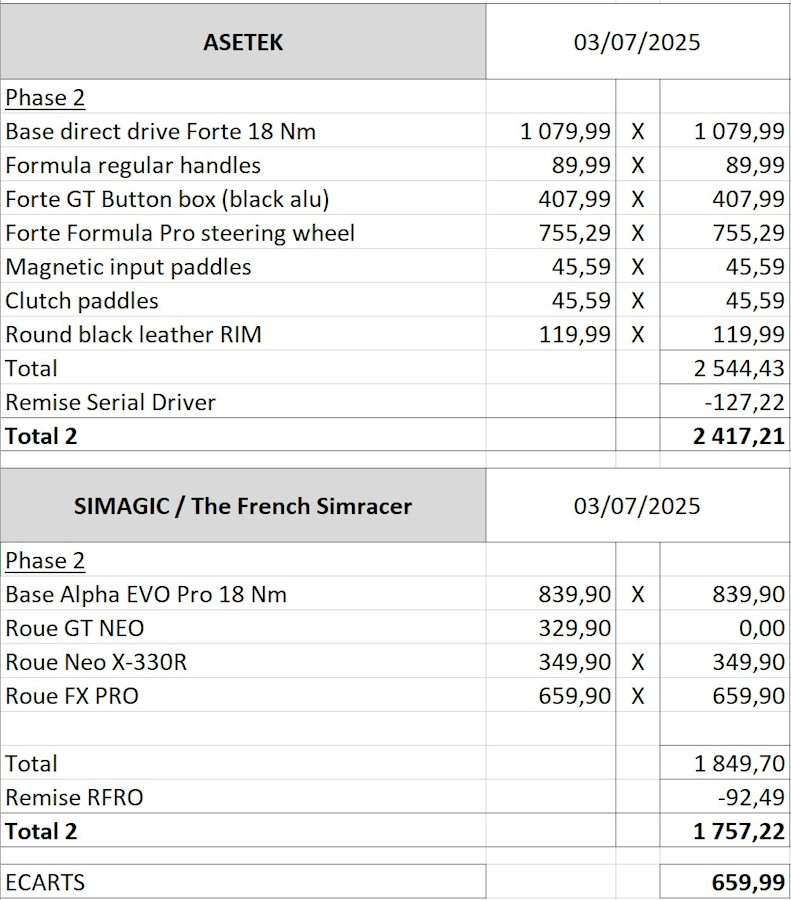Select the X mark for Base direct drive Forte
Screen dimensions: 791x900
tap(637, 131)
